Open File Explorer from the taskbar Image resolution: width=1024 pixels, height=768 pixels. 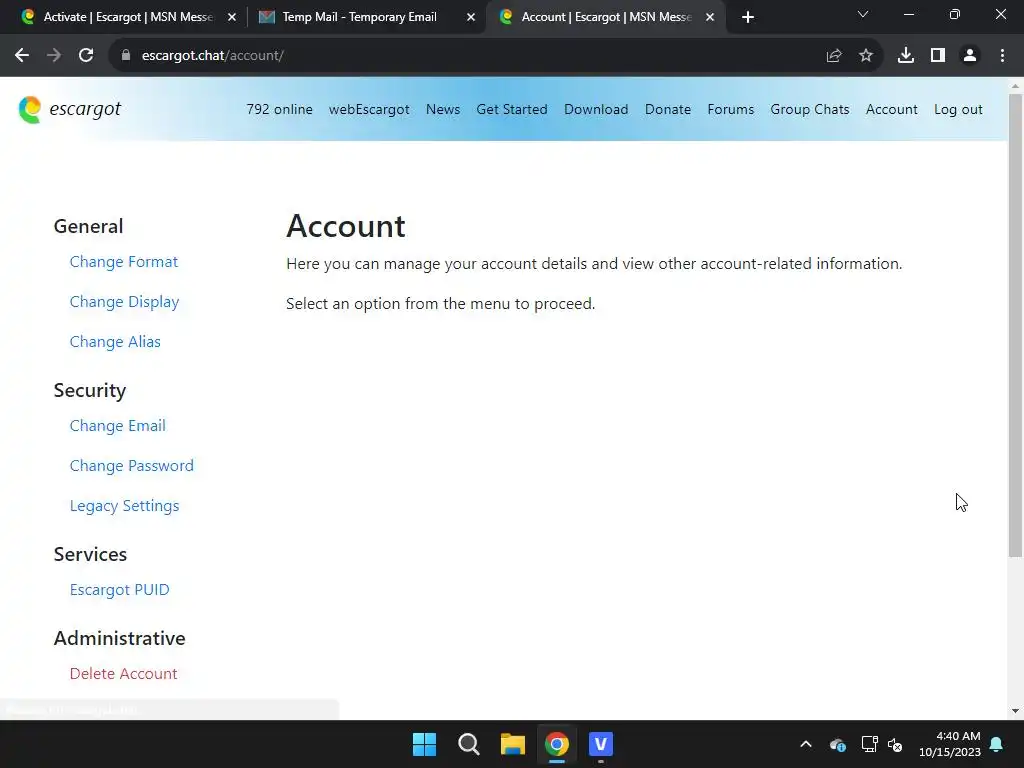[513, 744]
